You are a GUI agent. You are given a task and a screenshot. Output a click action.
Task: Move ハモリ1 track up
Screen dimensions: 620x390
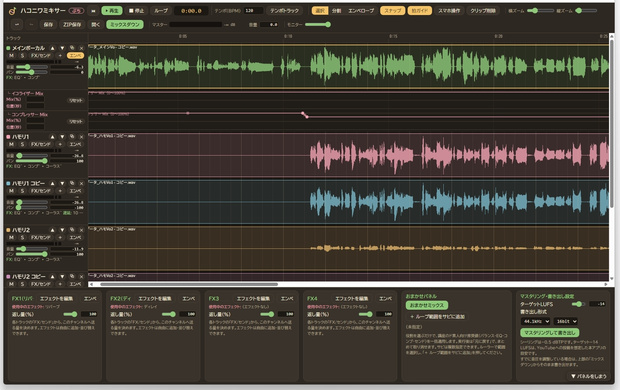52,136
